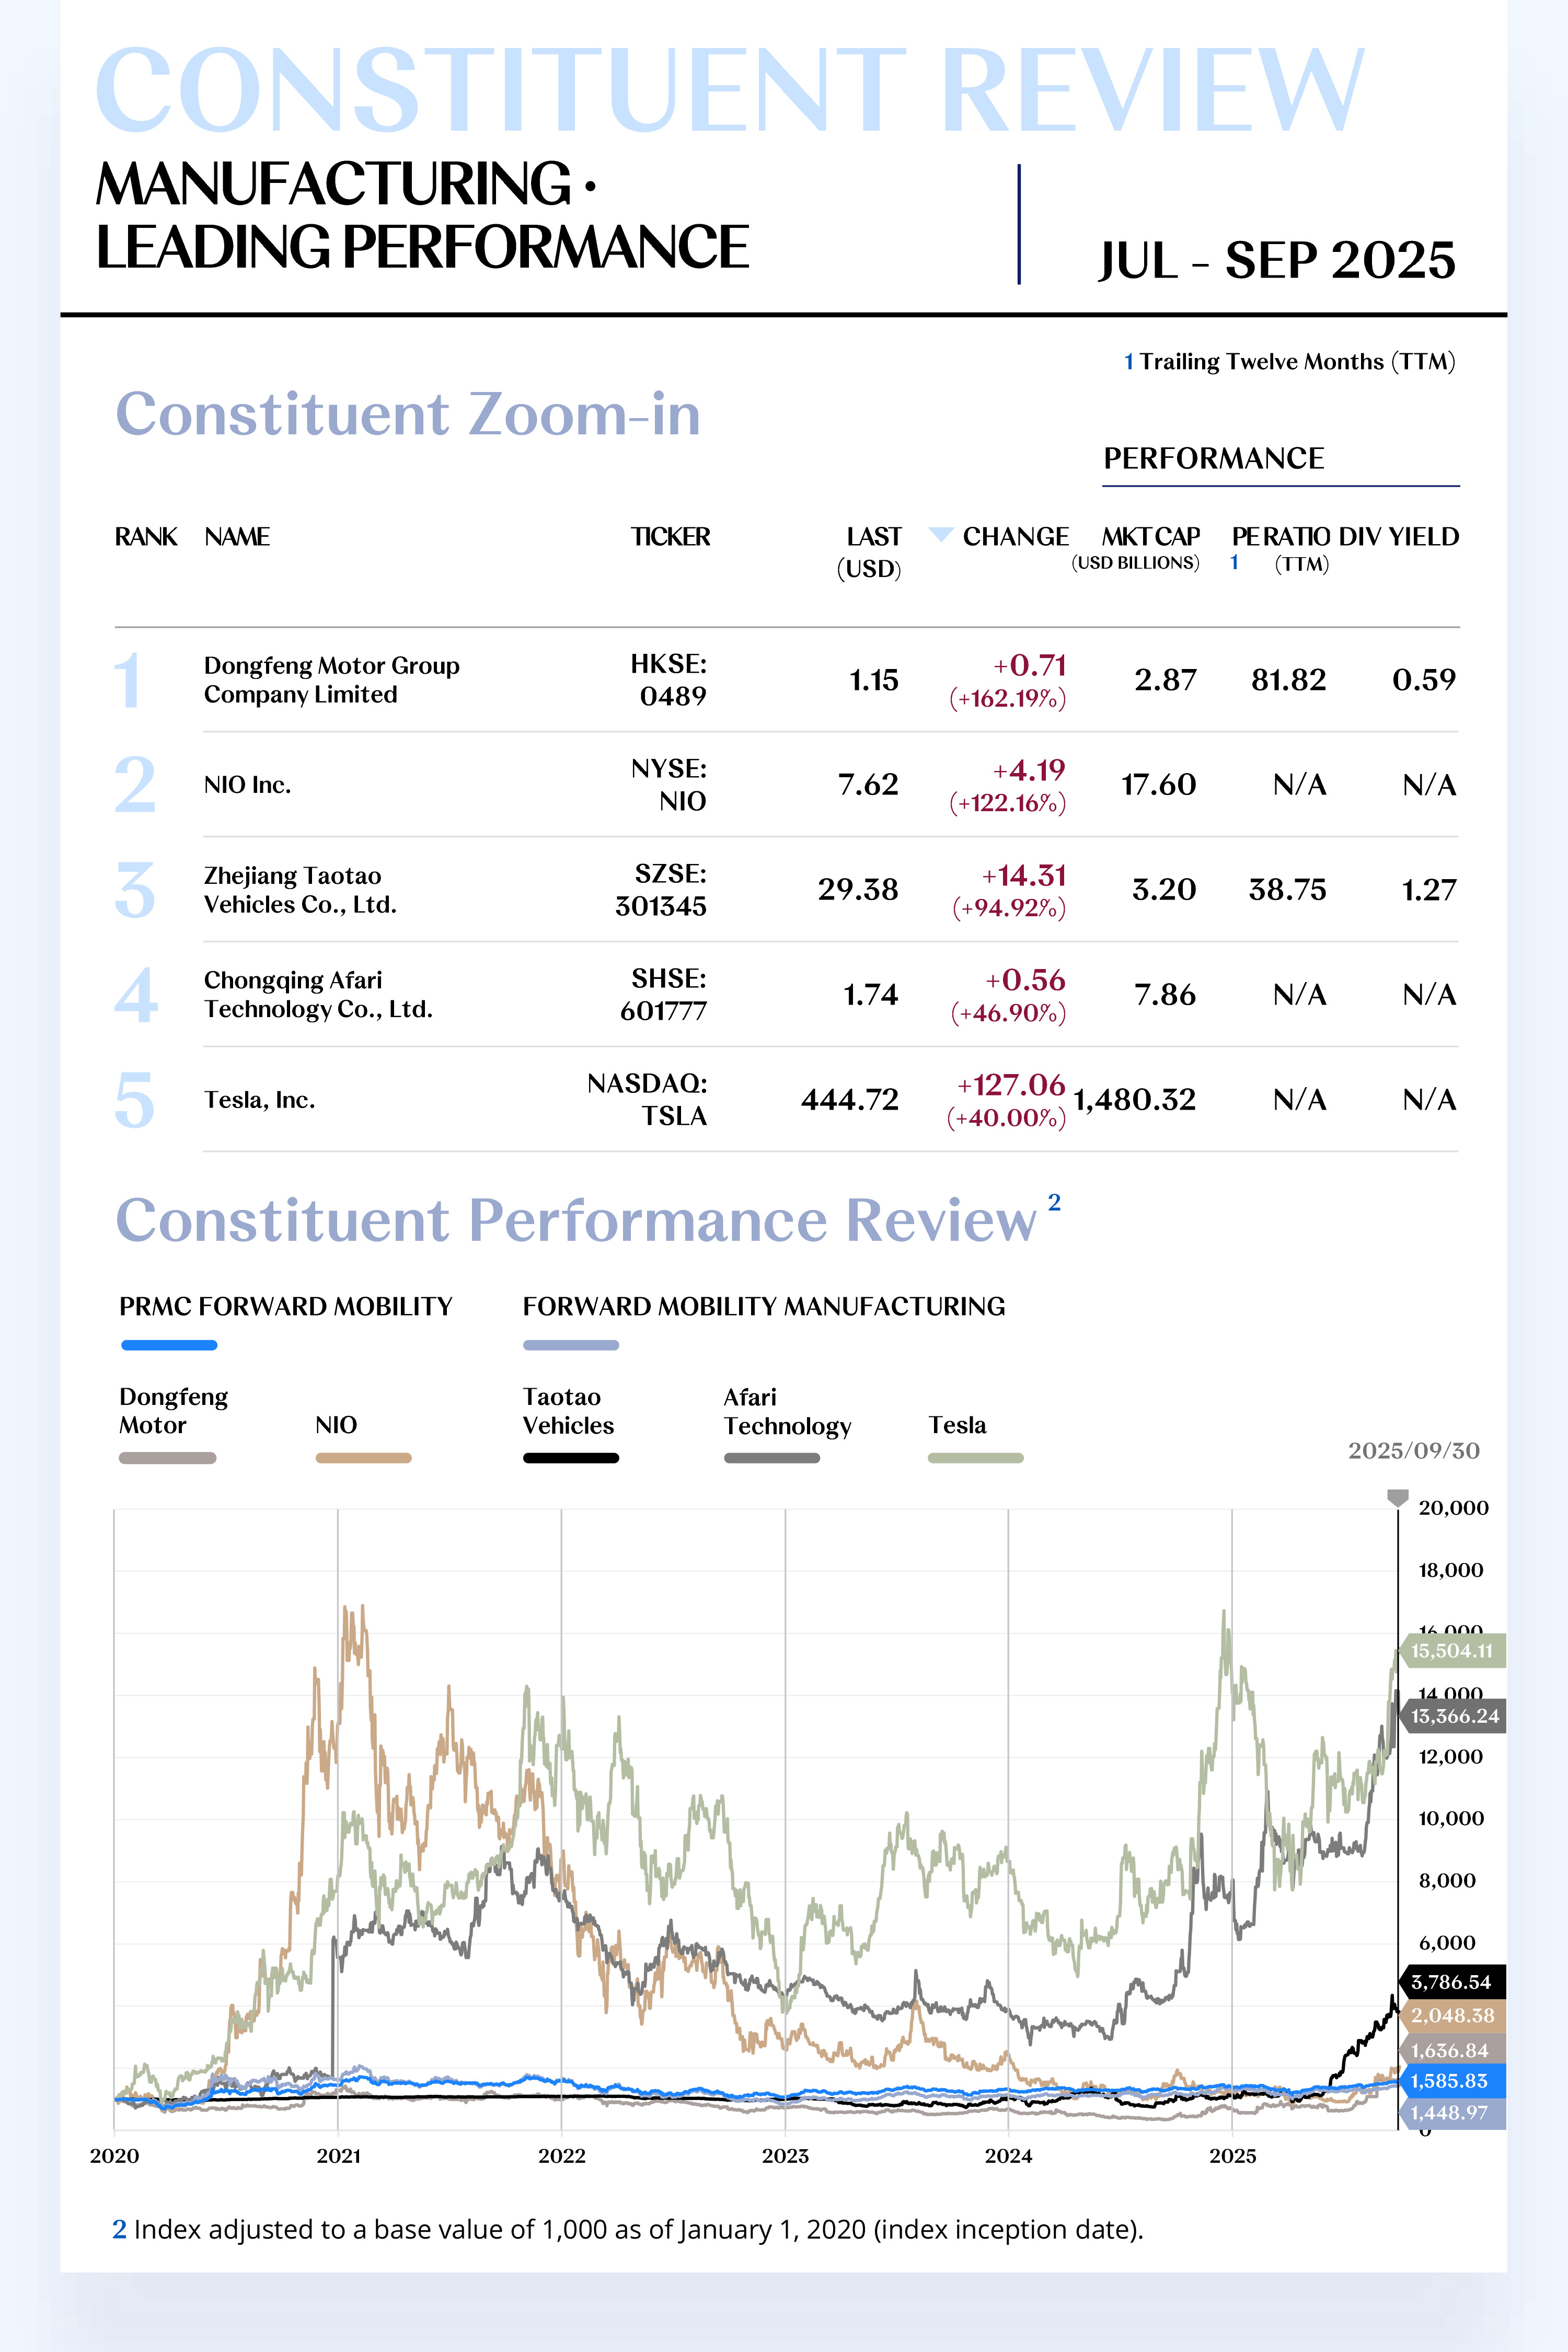Viewport: 1568px width, 2352px height.
Task: Click the 15,504.11 value label on chart
Action: click(x=1451, y=1651)
